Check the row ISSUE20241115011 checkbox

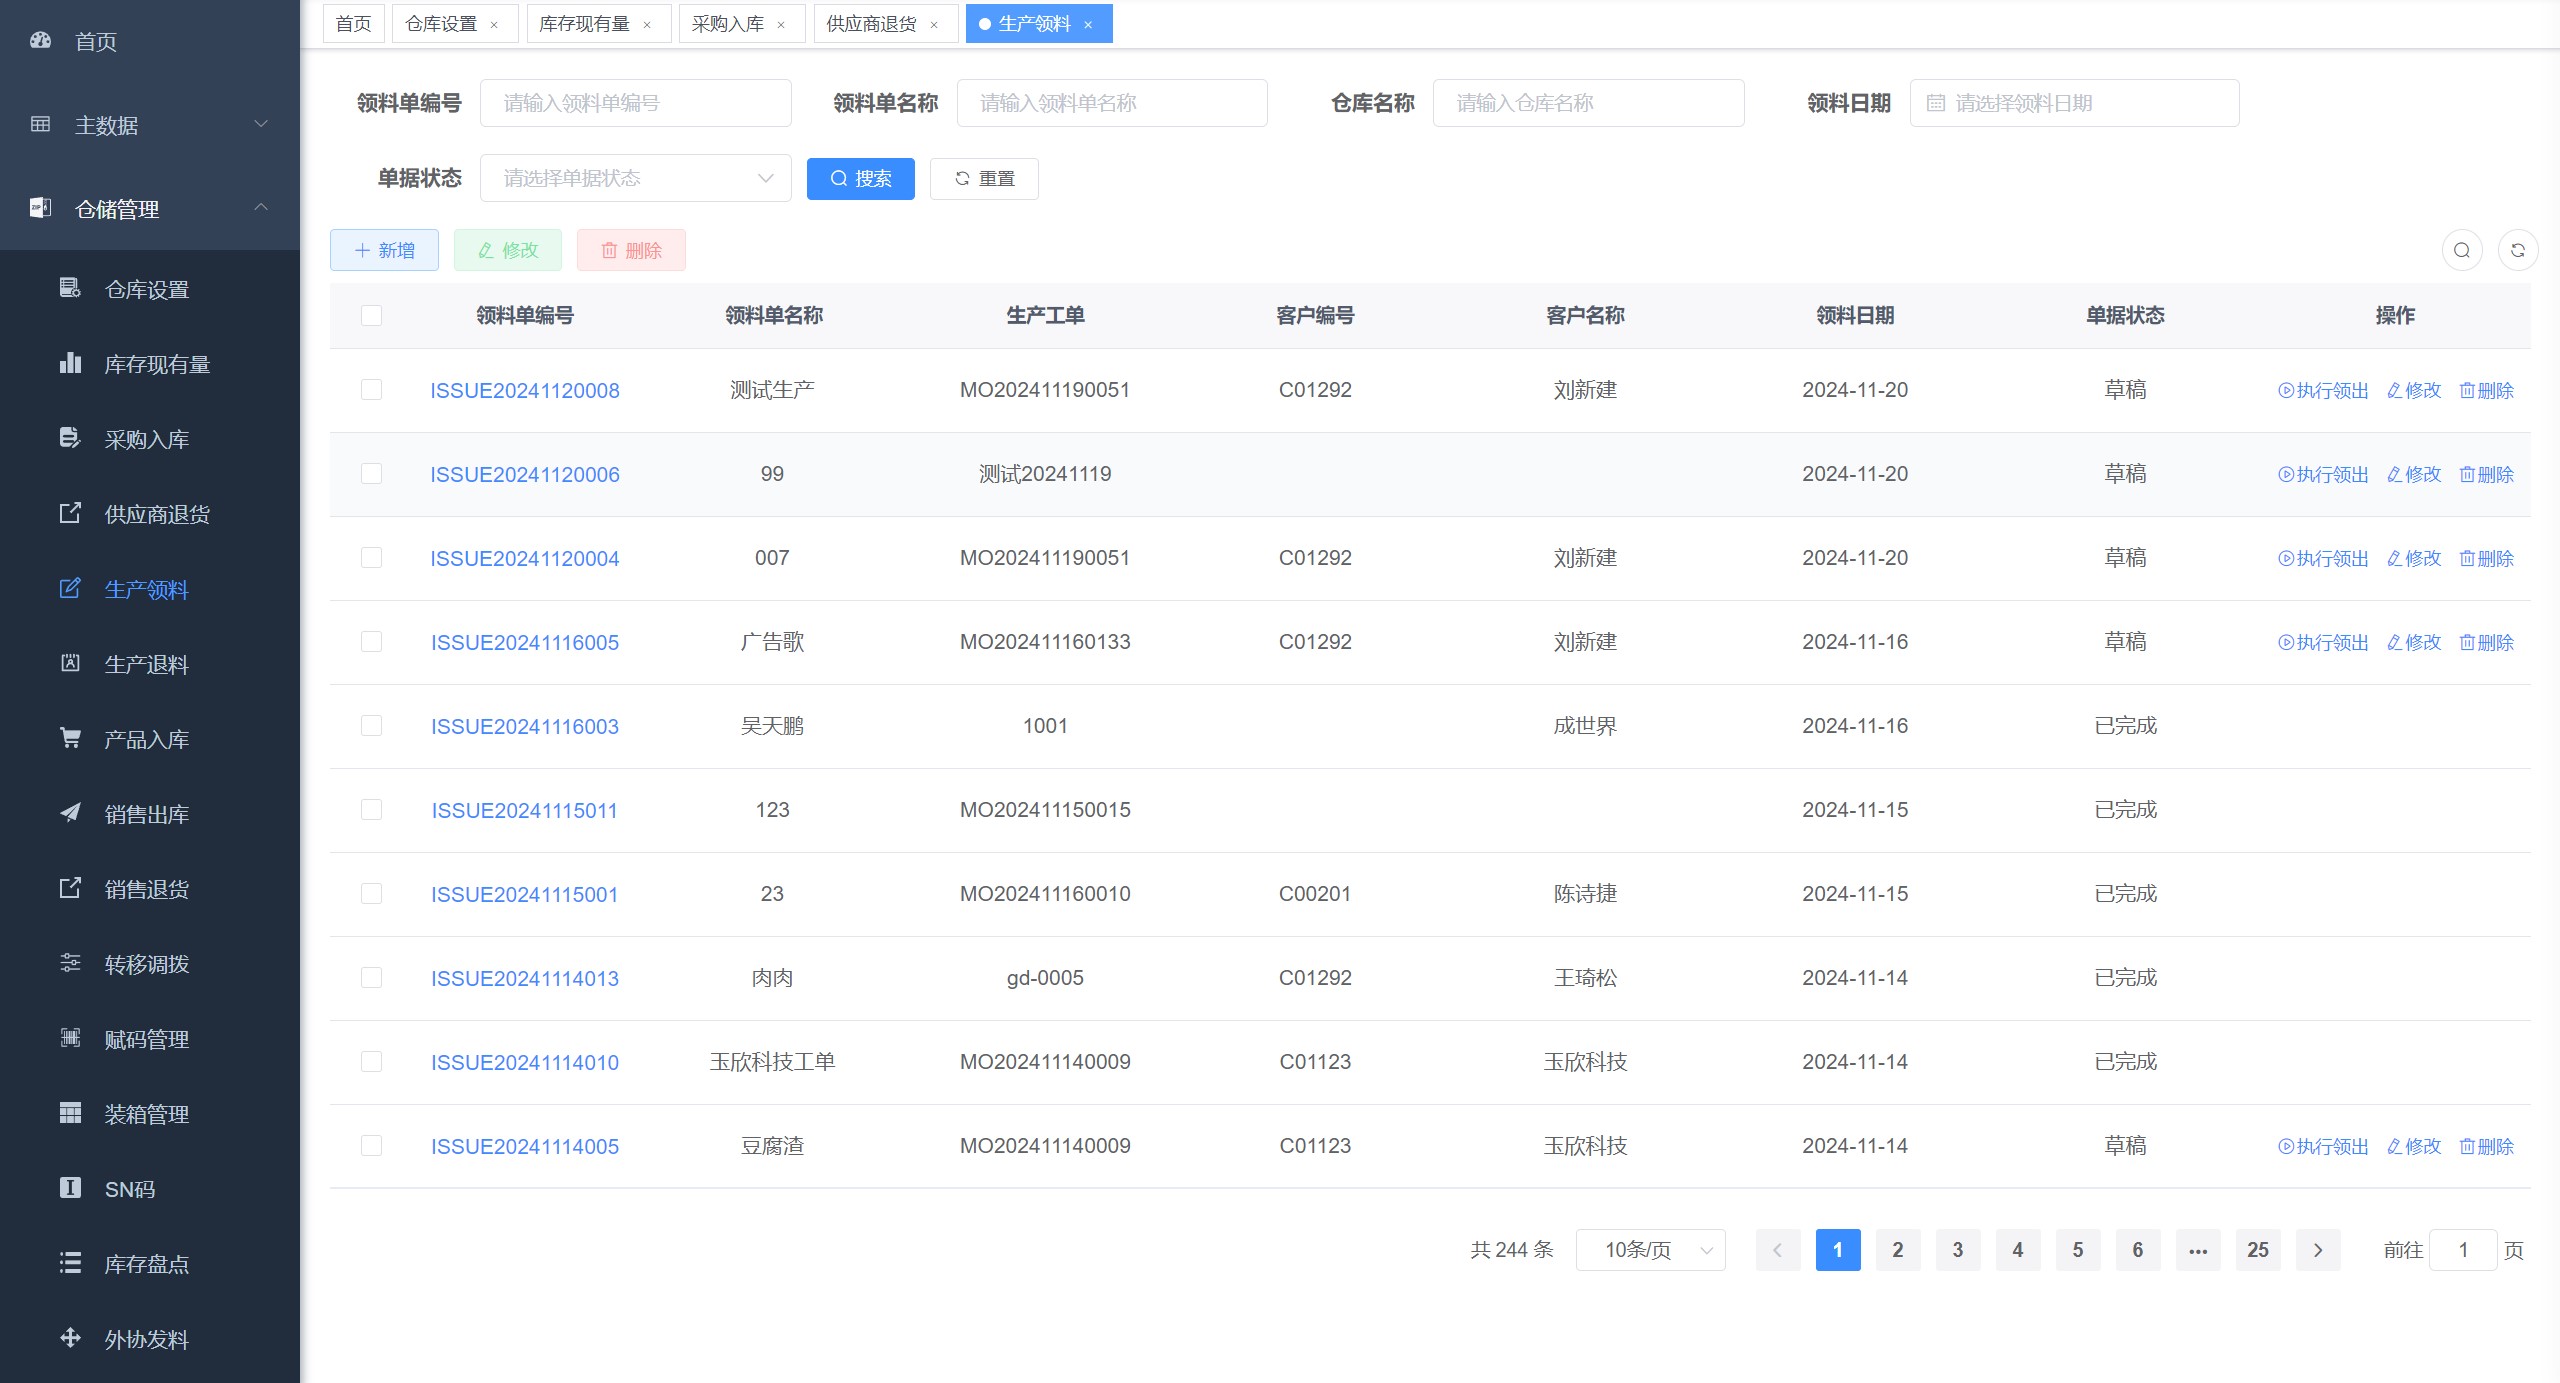click(371, 809)
